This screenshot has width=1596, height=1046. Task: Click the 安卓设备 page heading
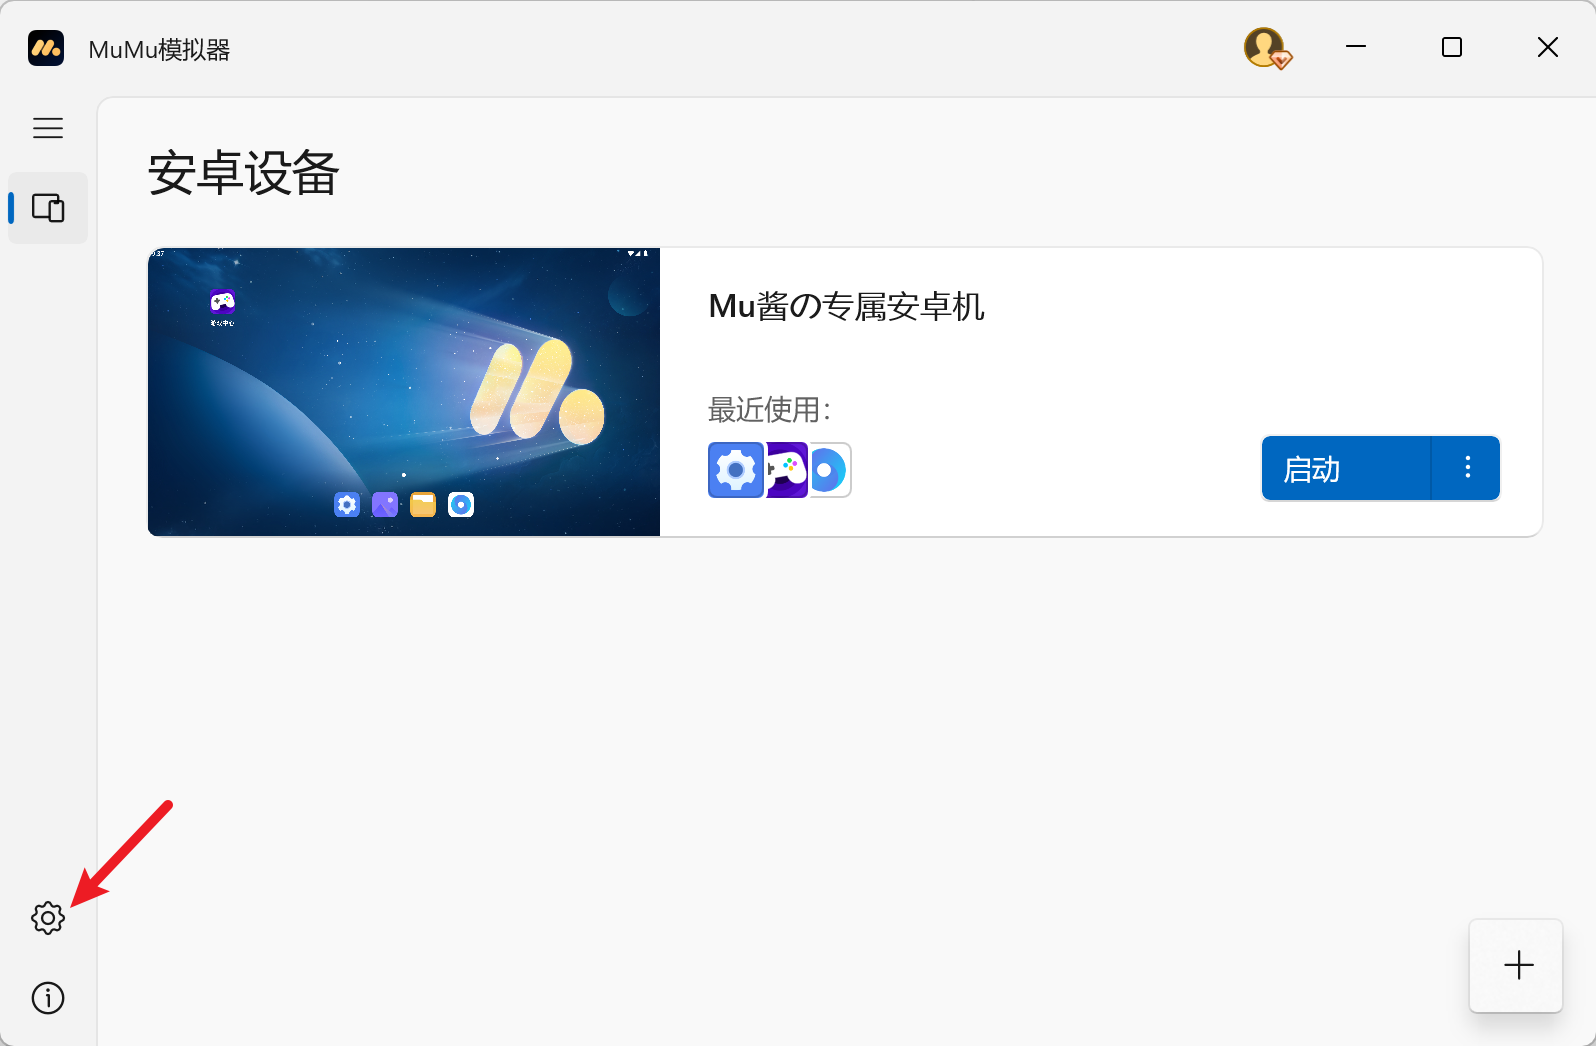pyautogui.click(x=244, y=174)
